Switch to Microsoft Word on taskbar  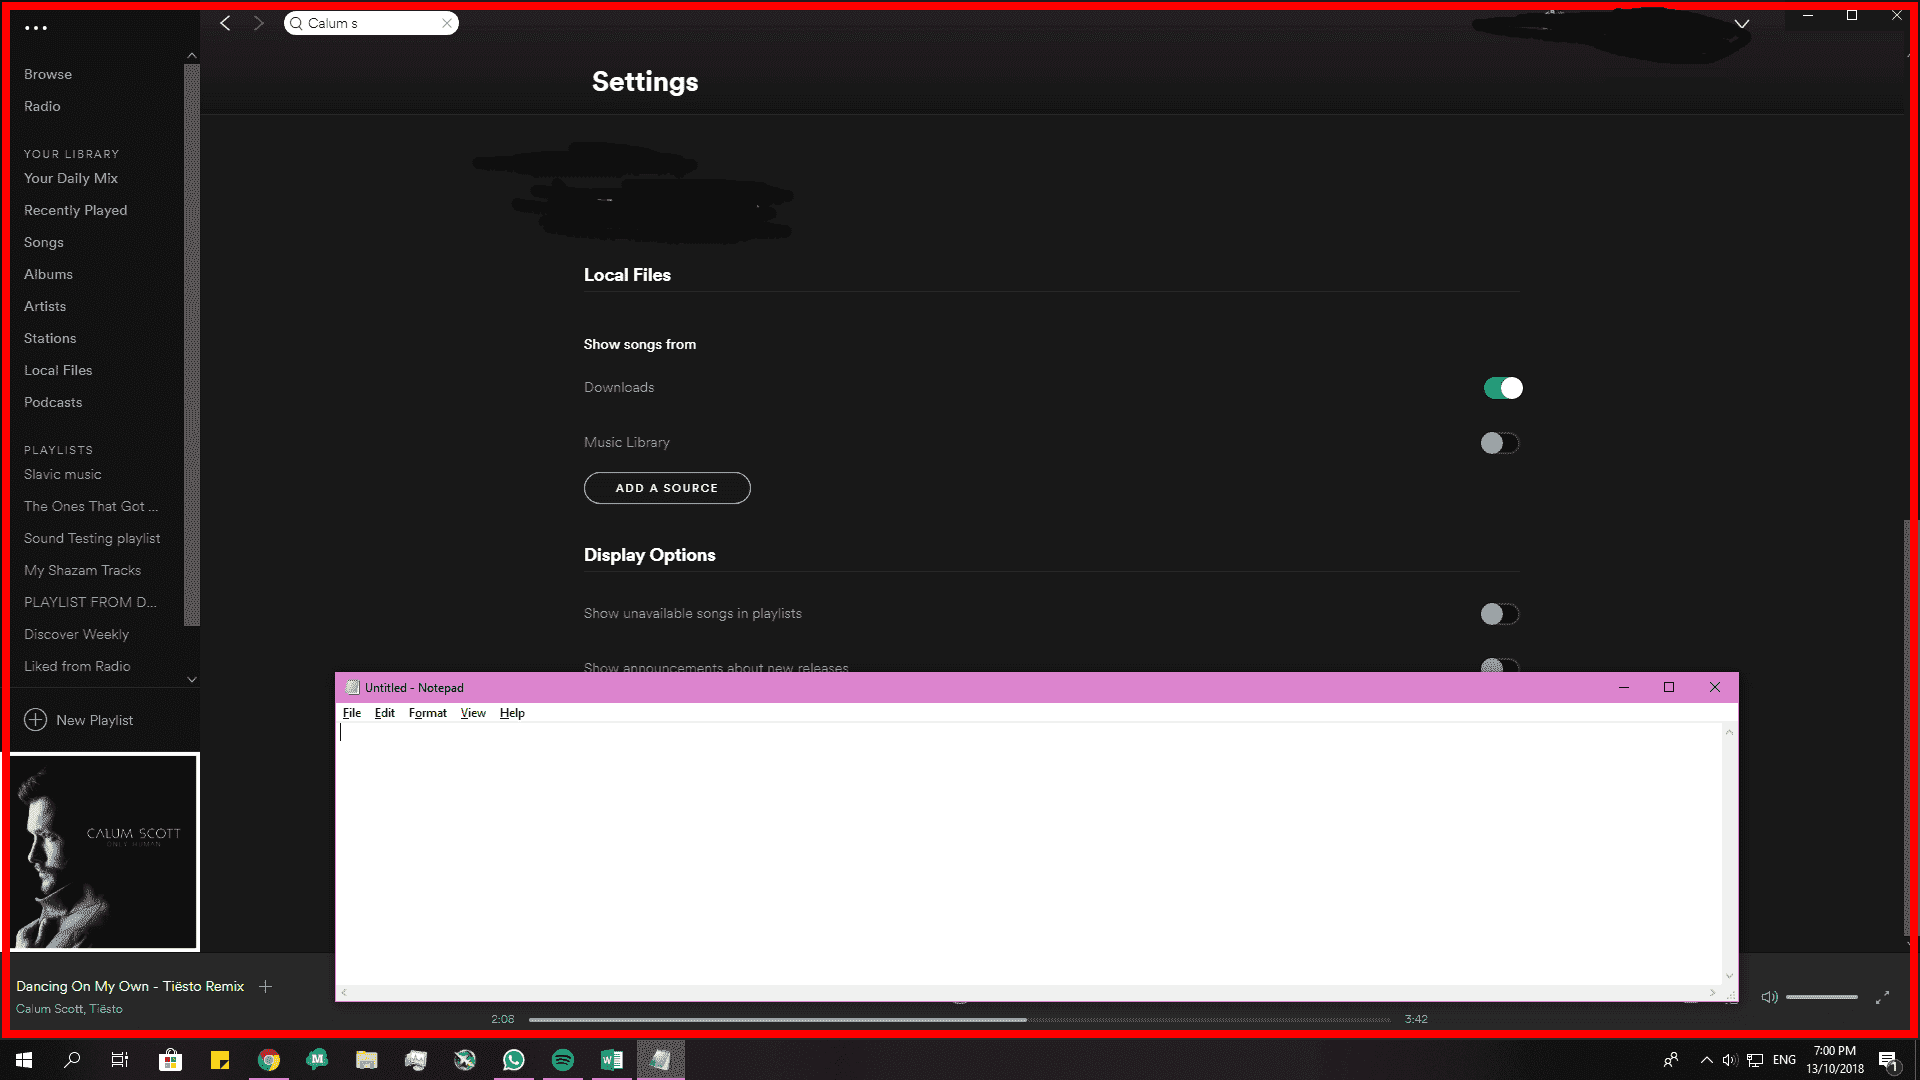612,1060
